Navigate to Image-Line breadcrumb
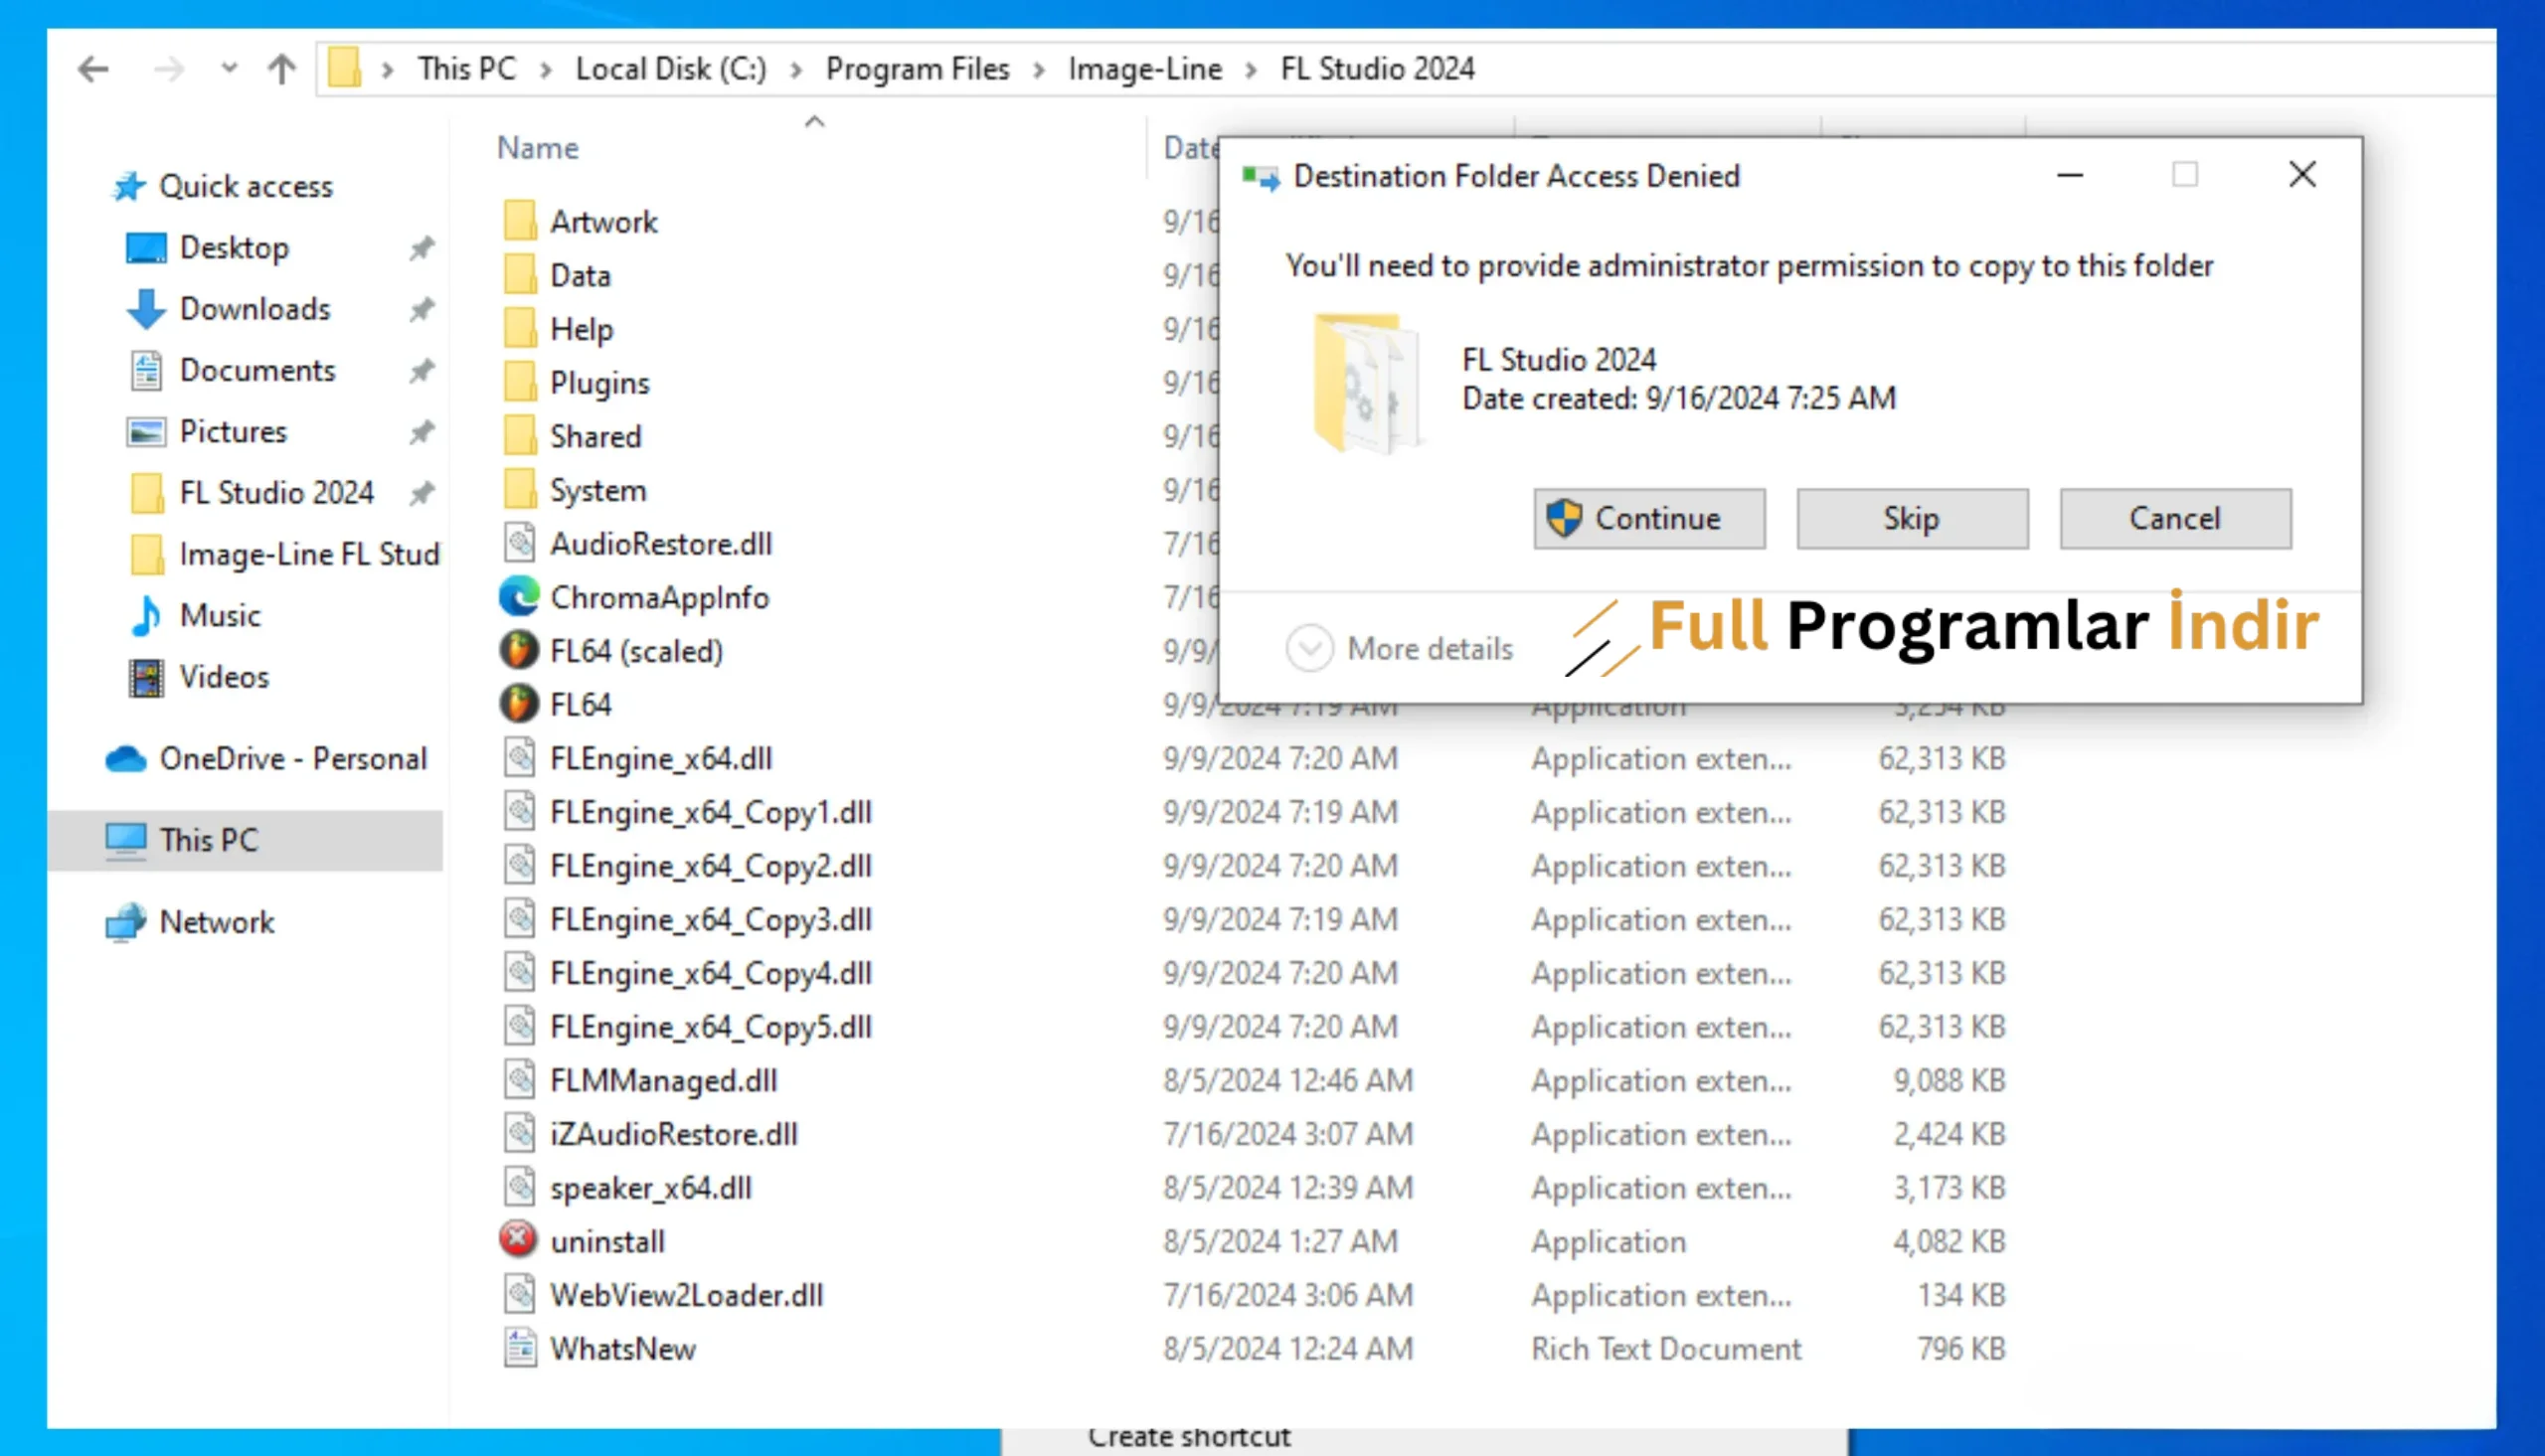Screen dimensions: 2545x1456 tap(1145, 68)
